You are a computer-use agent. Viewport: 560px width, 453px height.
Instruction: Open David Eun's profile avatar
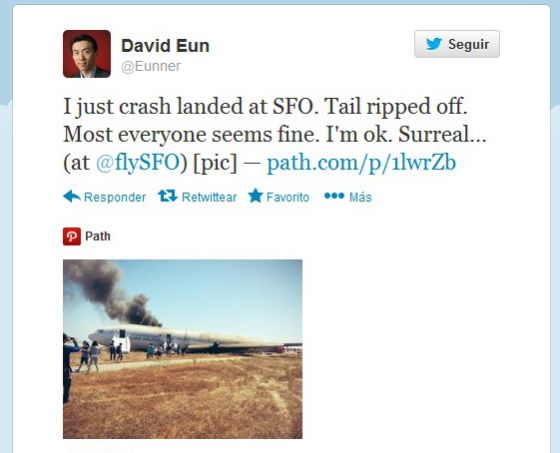click(87, 54)
